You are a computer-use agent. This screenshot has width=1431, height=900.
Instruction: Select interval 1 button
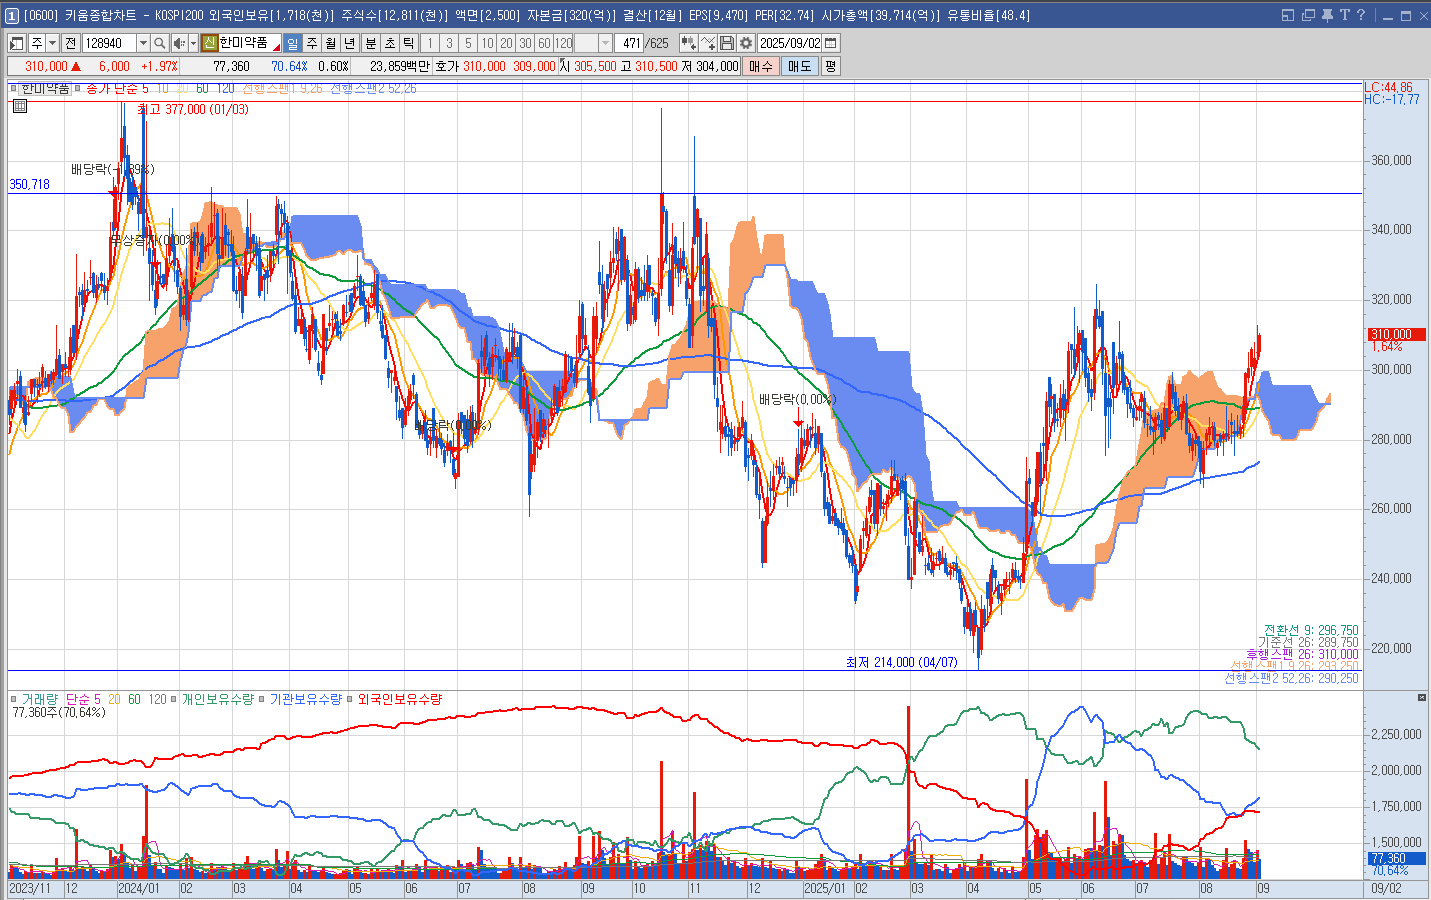[x=430, y=43]
